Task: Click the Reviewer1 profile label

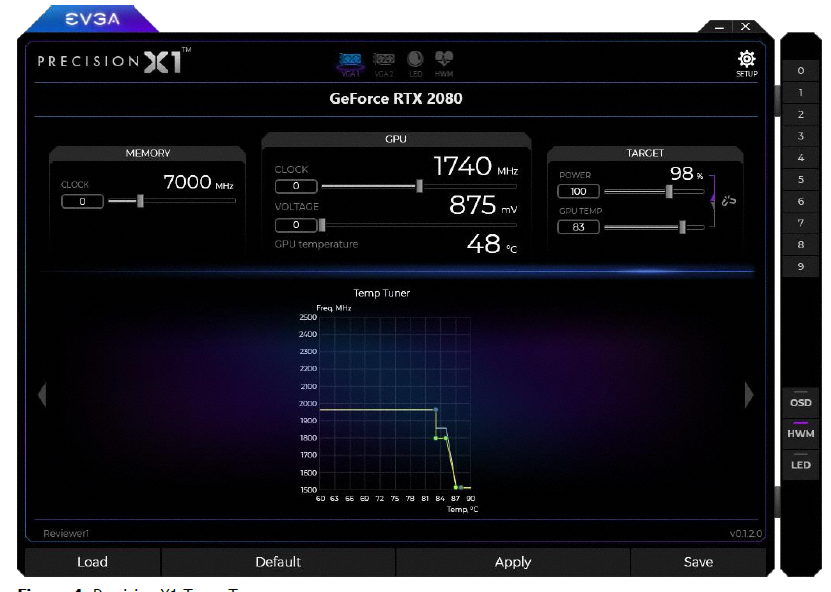Action: [x=66, y=533]
